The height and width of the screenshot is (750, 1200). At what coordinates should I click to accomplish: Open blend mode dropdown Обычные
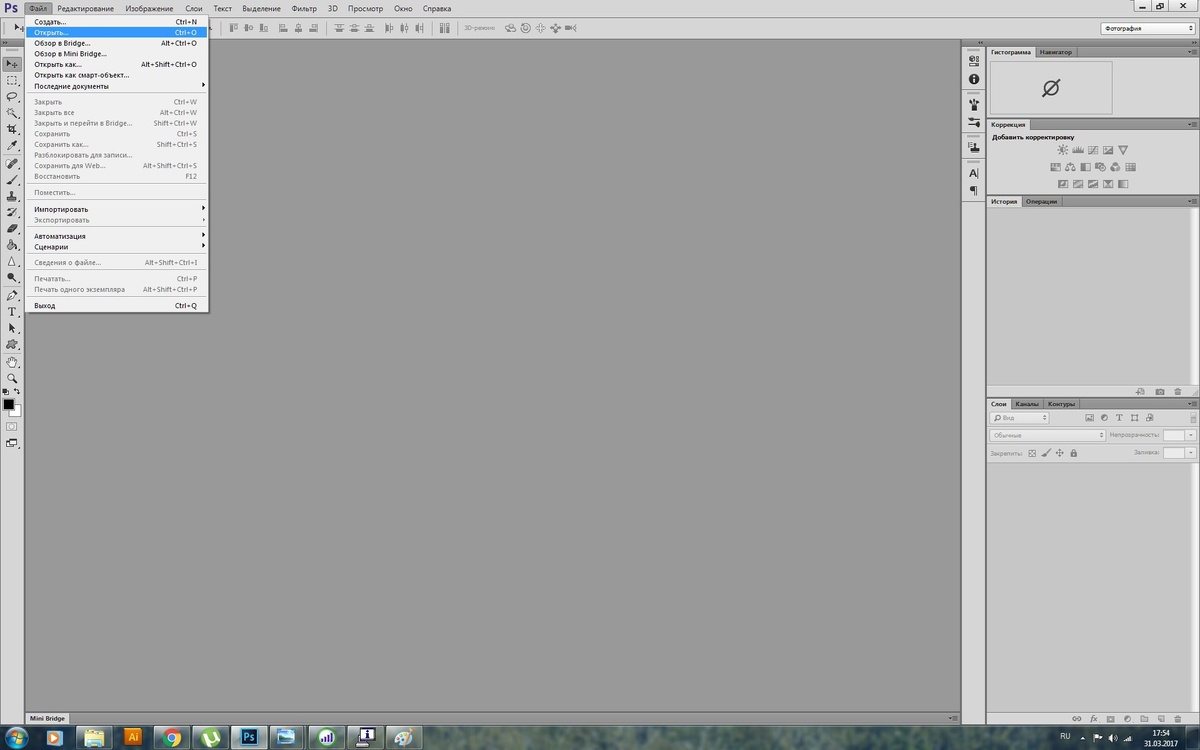1047,435
